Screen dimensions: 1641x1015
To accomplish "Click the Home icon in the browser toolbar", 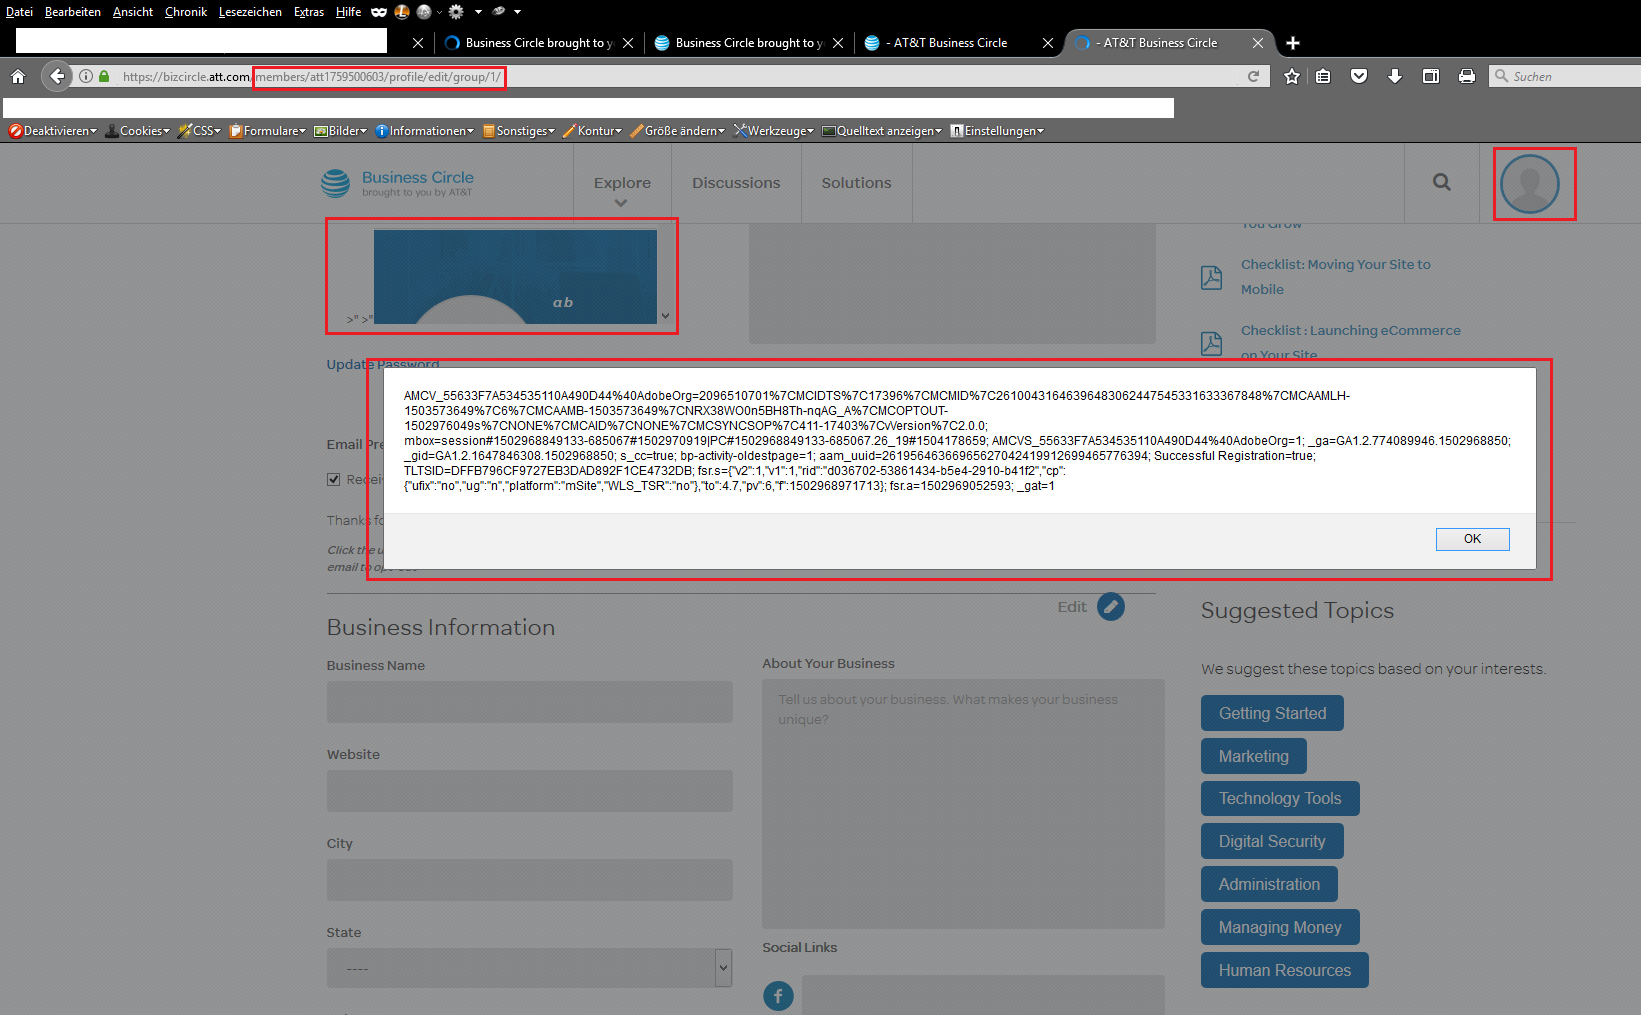I will [x=18, y=77].
